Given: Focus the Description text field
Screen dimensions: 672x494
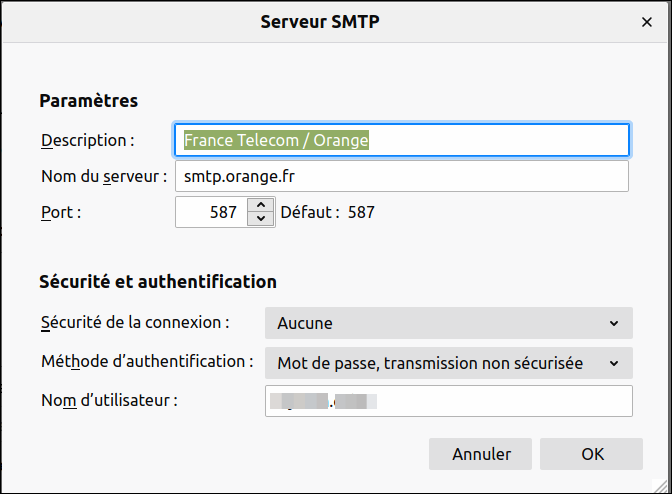Looking at the screenshot, I should pyautogui.click(x=402, y=140).
